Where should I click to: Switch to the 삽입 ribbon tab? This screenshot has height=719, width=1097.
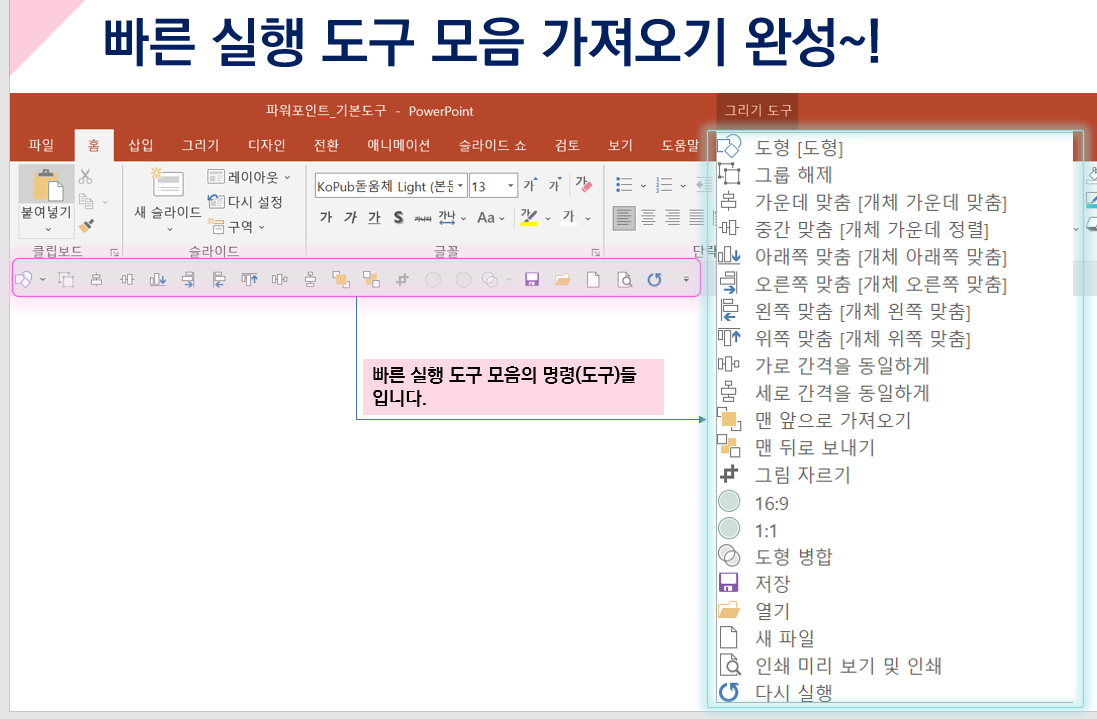pos(139,144)
